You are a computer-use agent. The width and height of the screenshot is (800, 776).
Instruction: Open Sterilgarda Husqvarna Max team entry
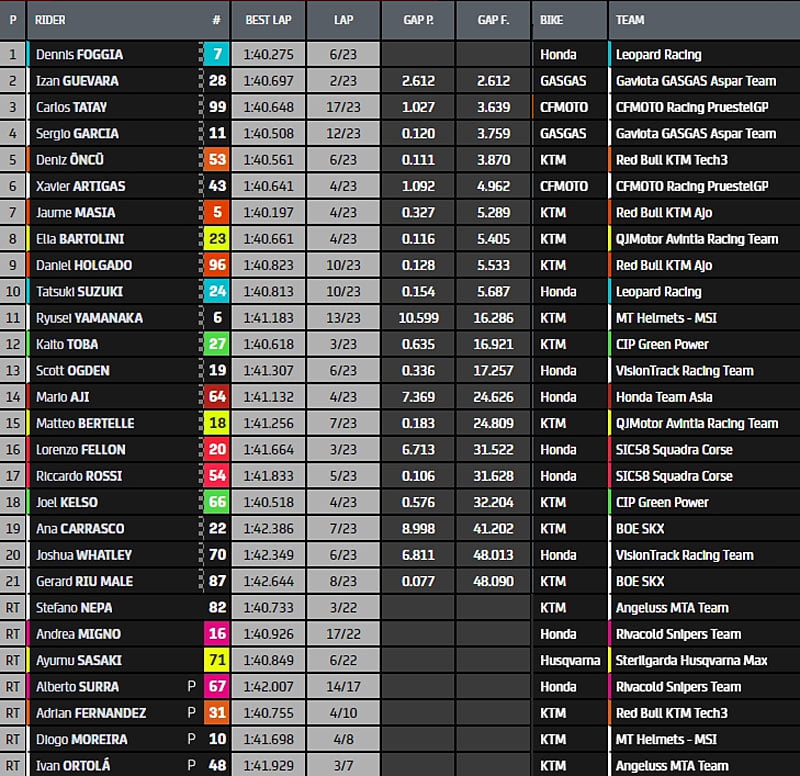pos(691,660)
